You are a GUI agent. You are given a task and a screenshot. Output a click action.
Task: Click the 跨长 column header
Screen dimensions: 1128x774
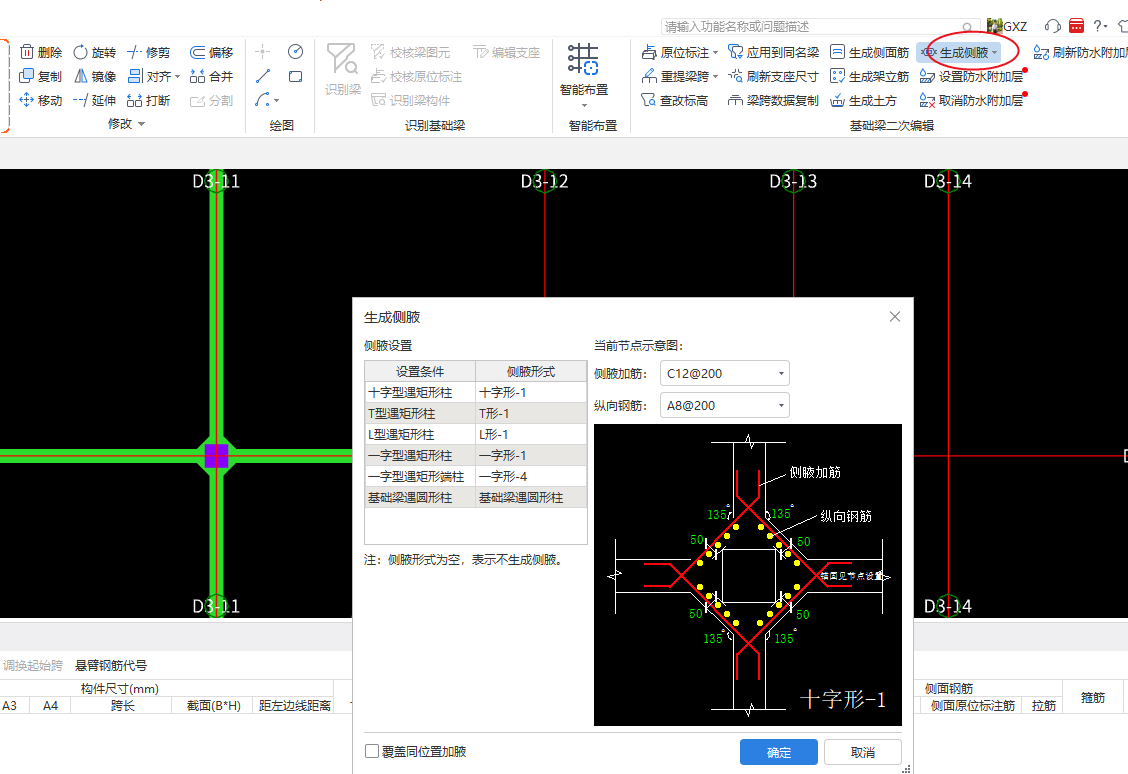(x=122, y=706)
